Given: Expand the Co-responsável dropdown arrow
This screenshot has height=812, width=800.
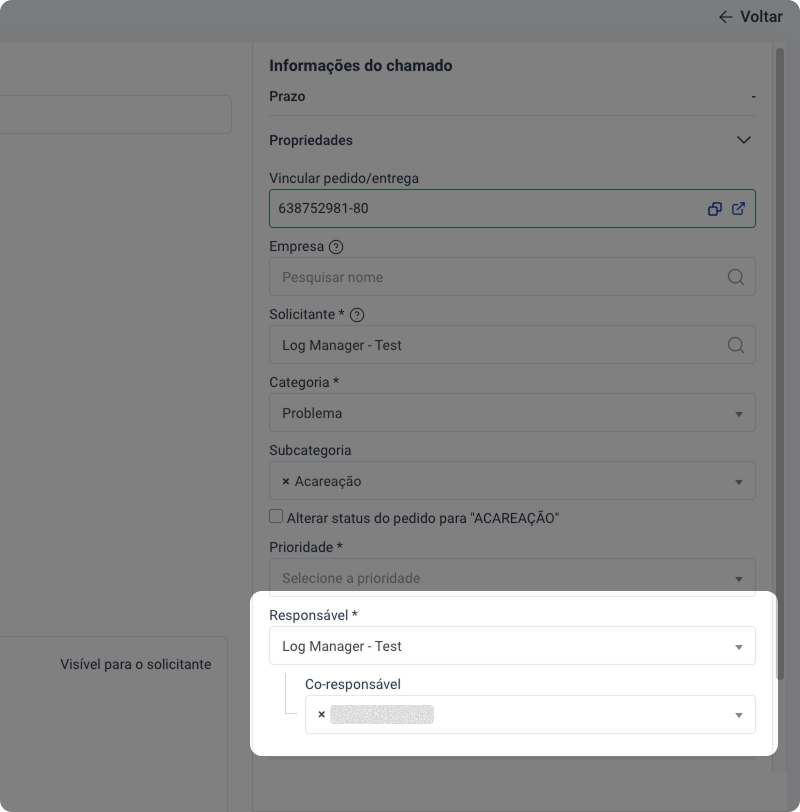Looking at the screenshot, I should click(x=738, y=715).
